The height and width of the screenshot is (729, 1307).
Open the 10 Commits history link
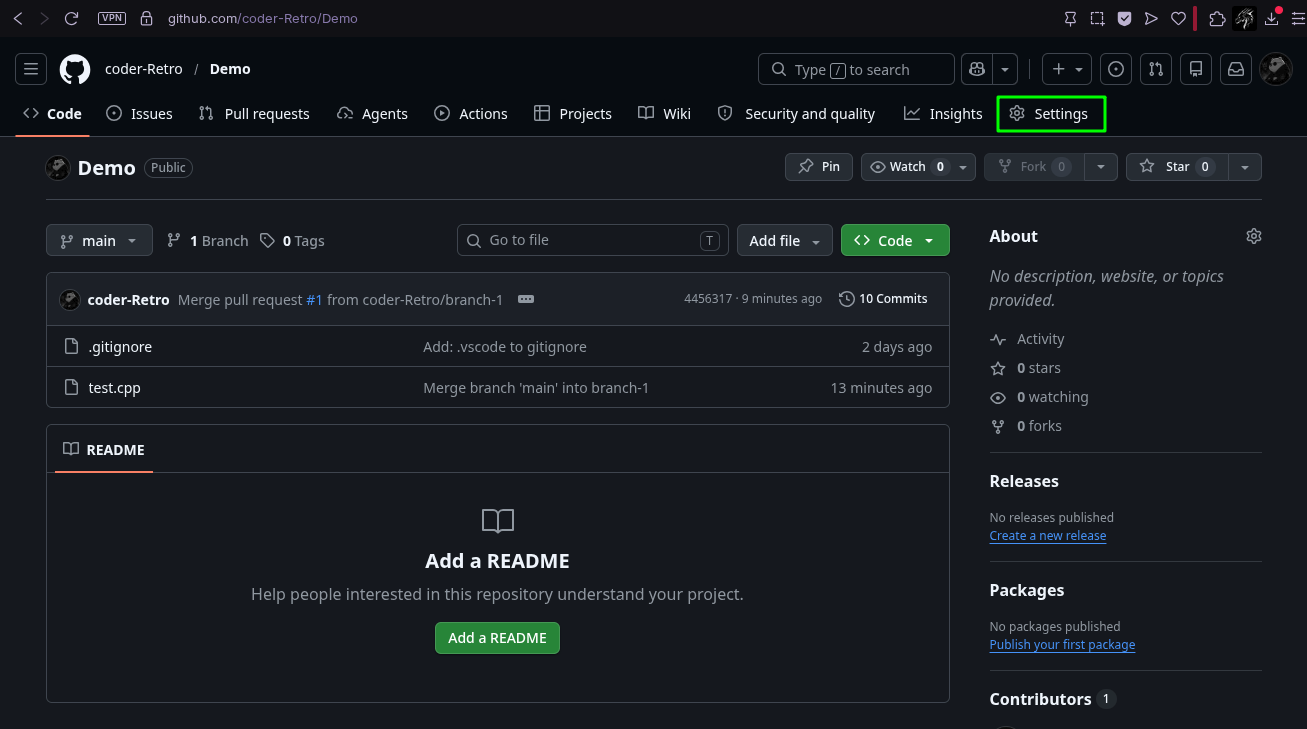click(883, 299)
